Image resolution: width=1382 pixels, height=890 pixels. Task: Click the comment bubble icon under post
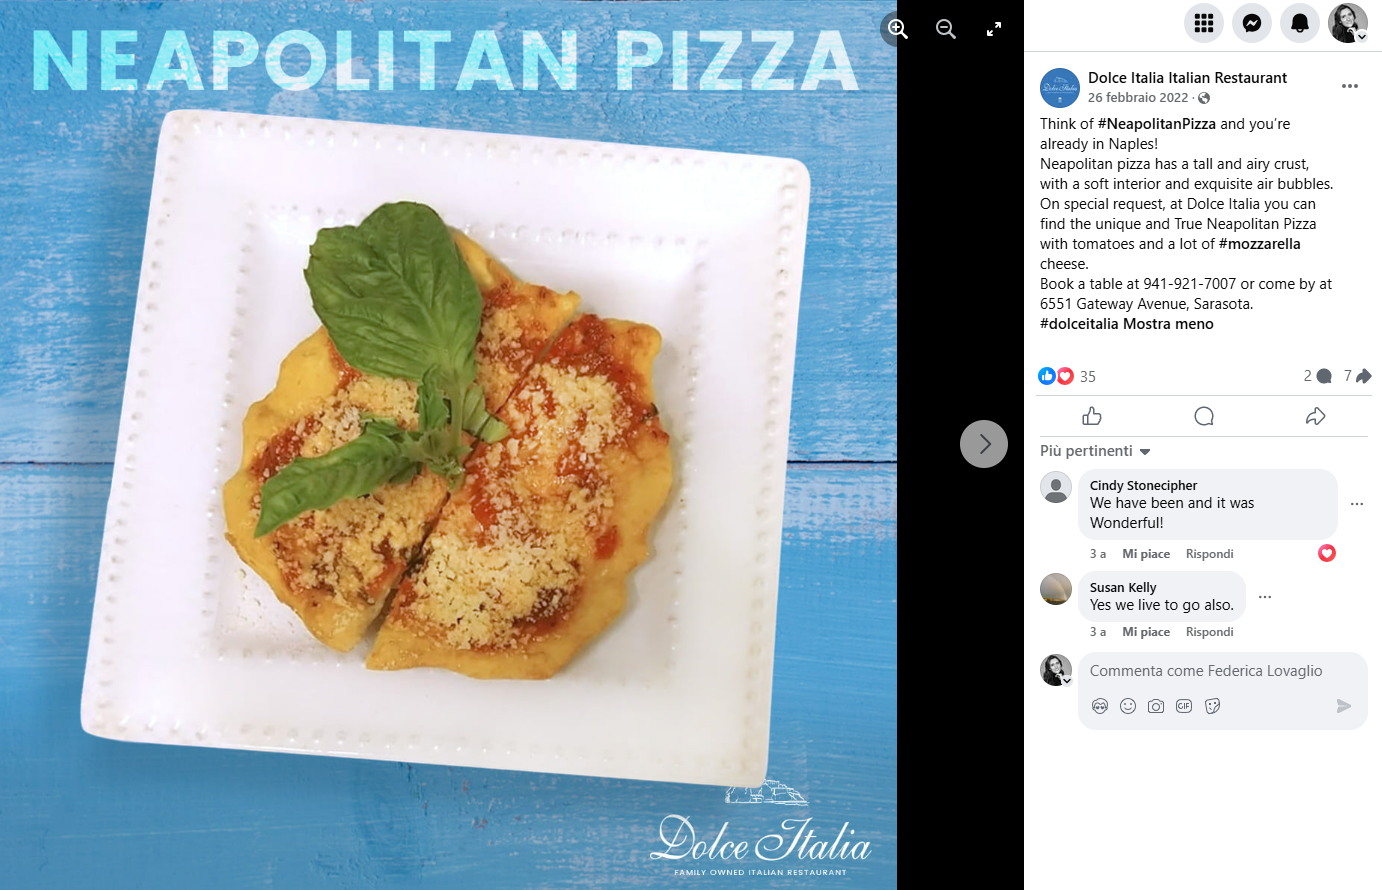[x=1204, y=416]
